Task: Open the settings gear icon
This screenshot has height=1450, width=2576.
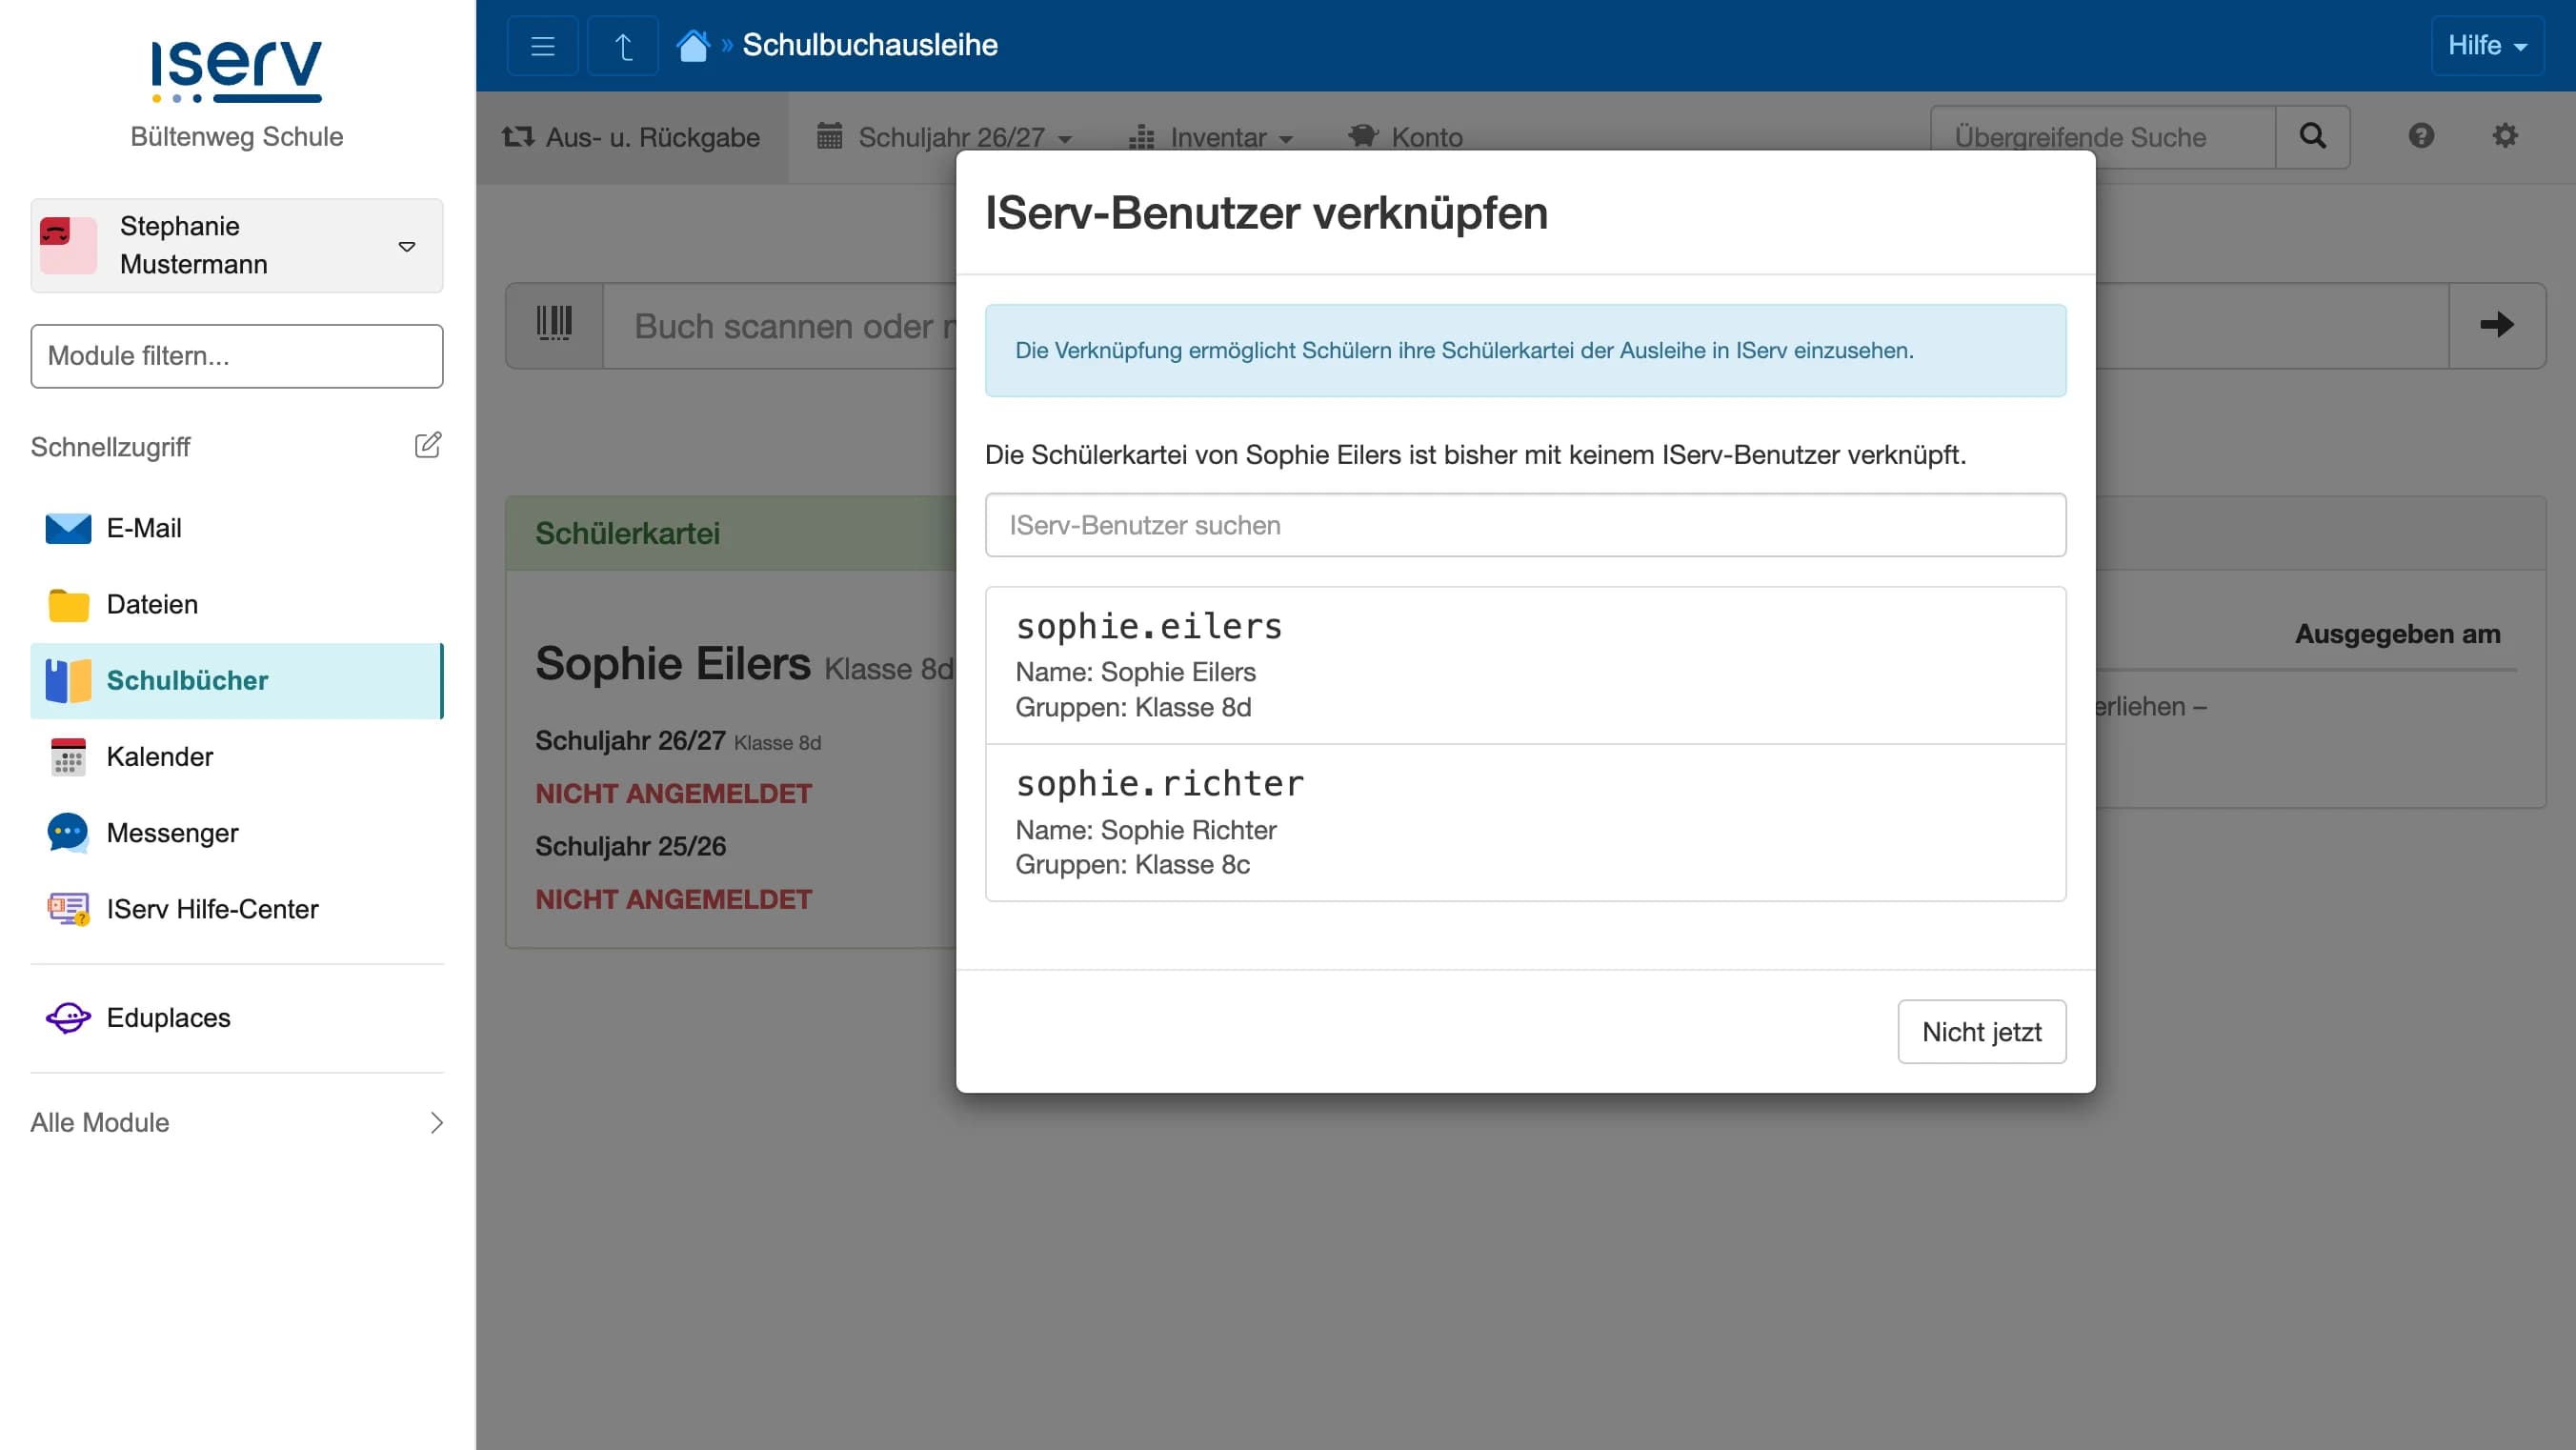Action: point(2504,136)
